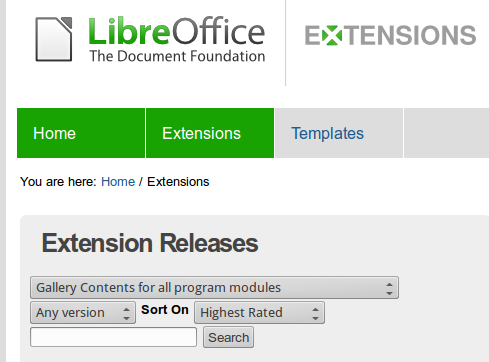Expand the Any version dropdown
This screenshot has height=362, width=489.
(x=83, y=313)
